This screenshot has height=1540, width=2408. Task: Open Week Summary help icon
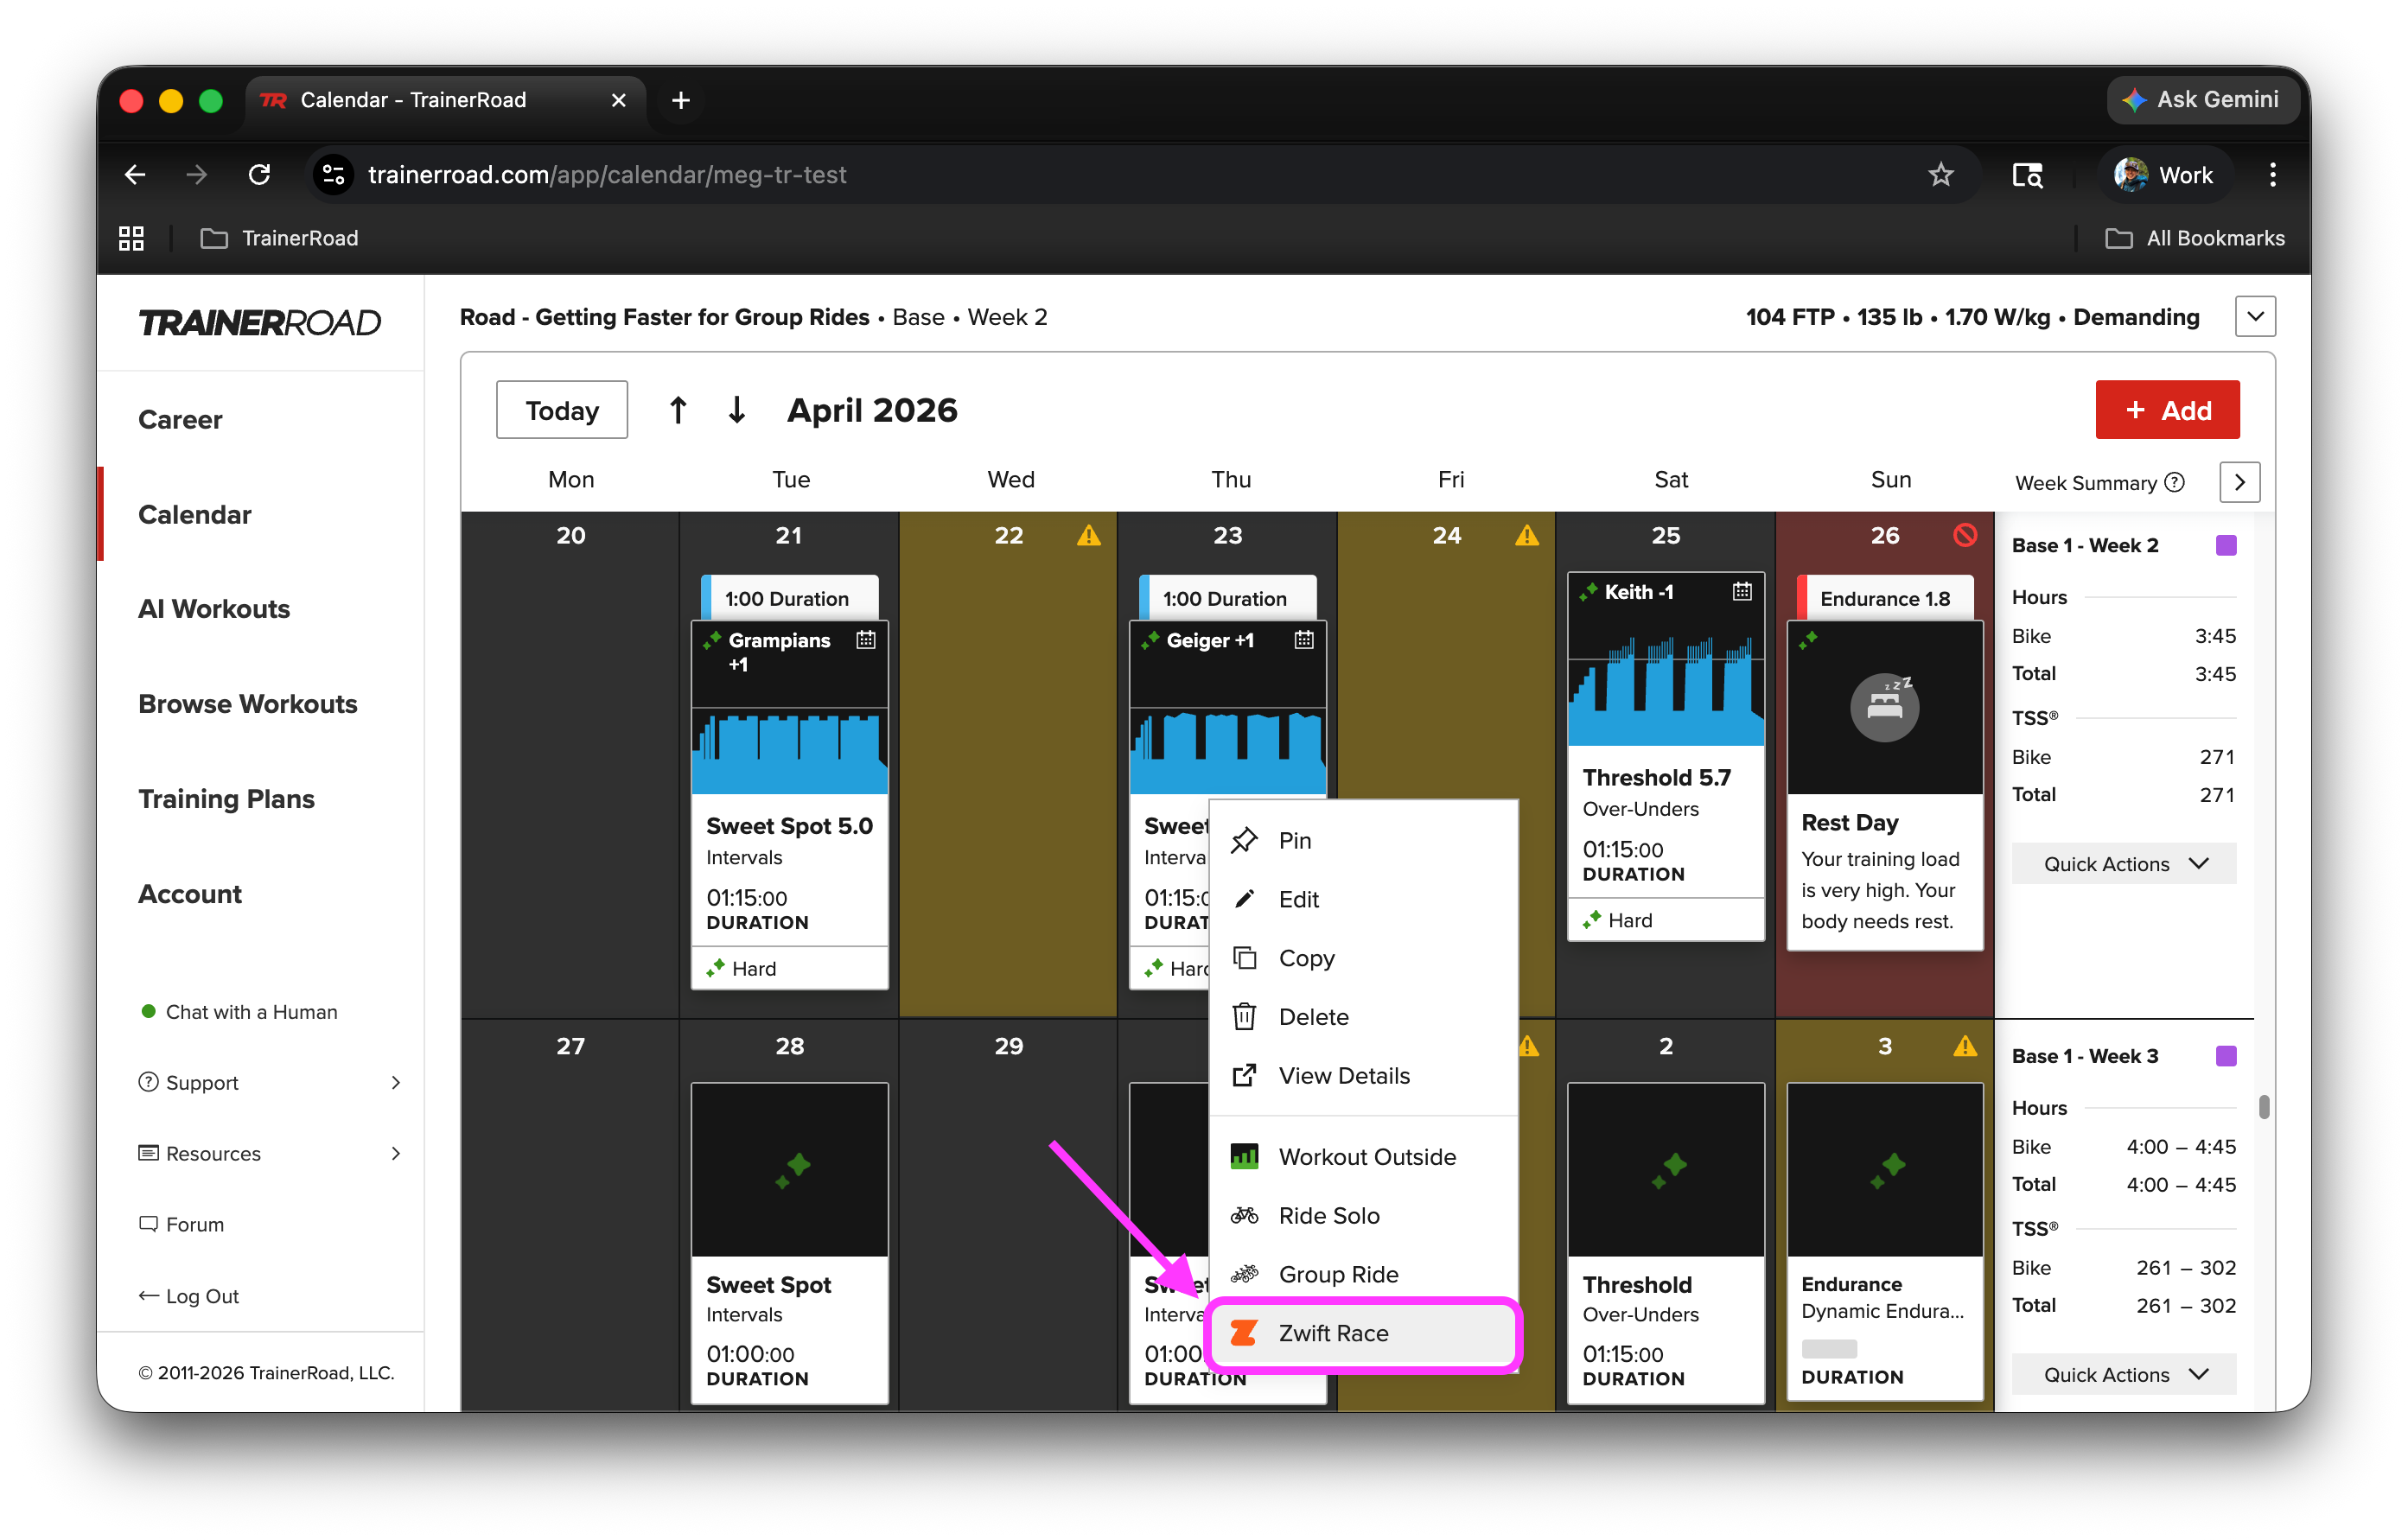coord(2175,483)
